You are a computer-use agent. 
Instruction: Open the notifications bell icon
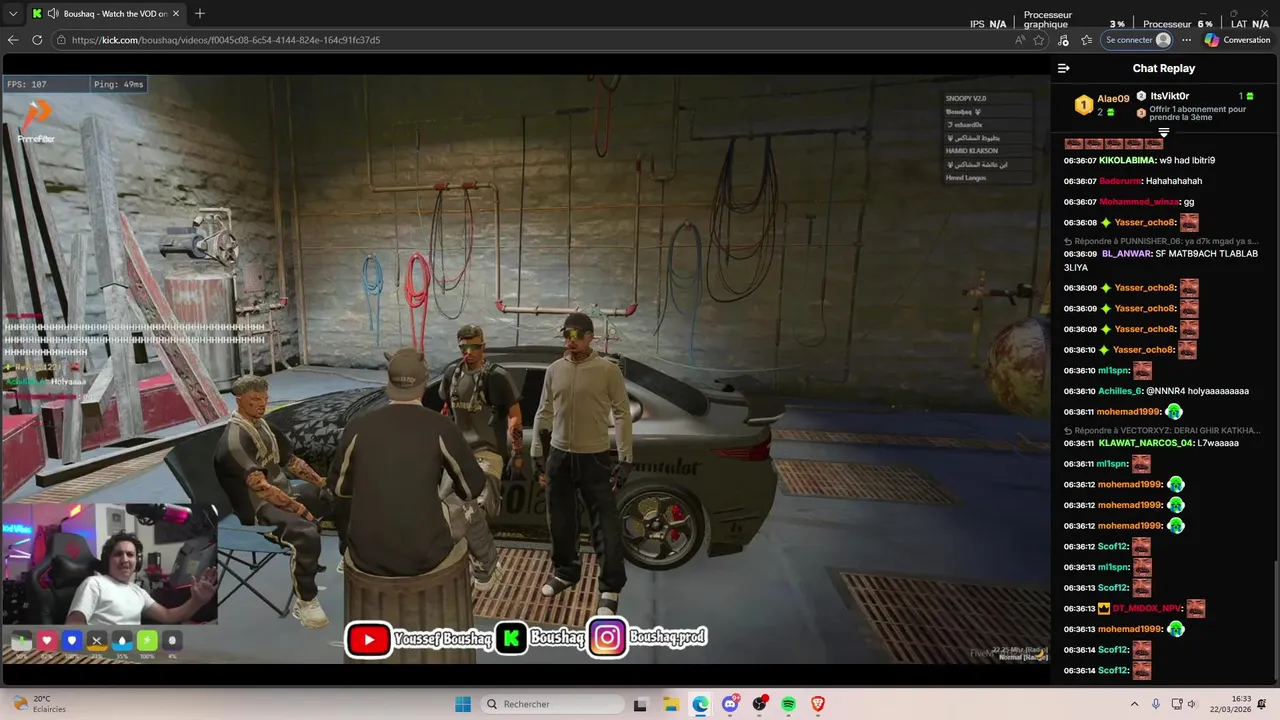(1263, 704)
